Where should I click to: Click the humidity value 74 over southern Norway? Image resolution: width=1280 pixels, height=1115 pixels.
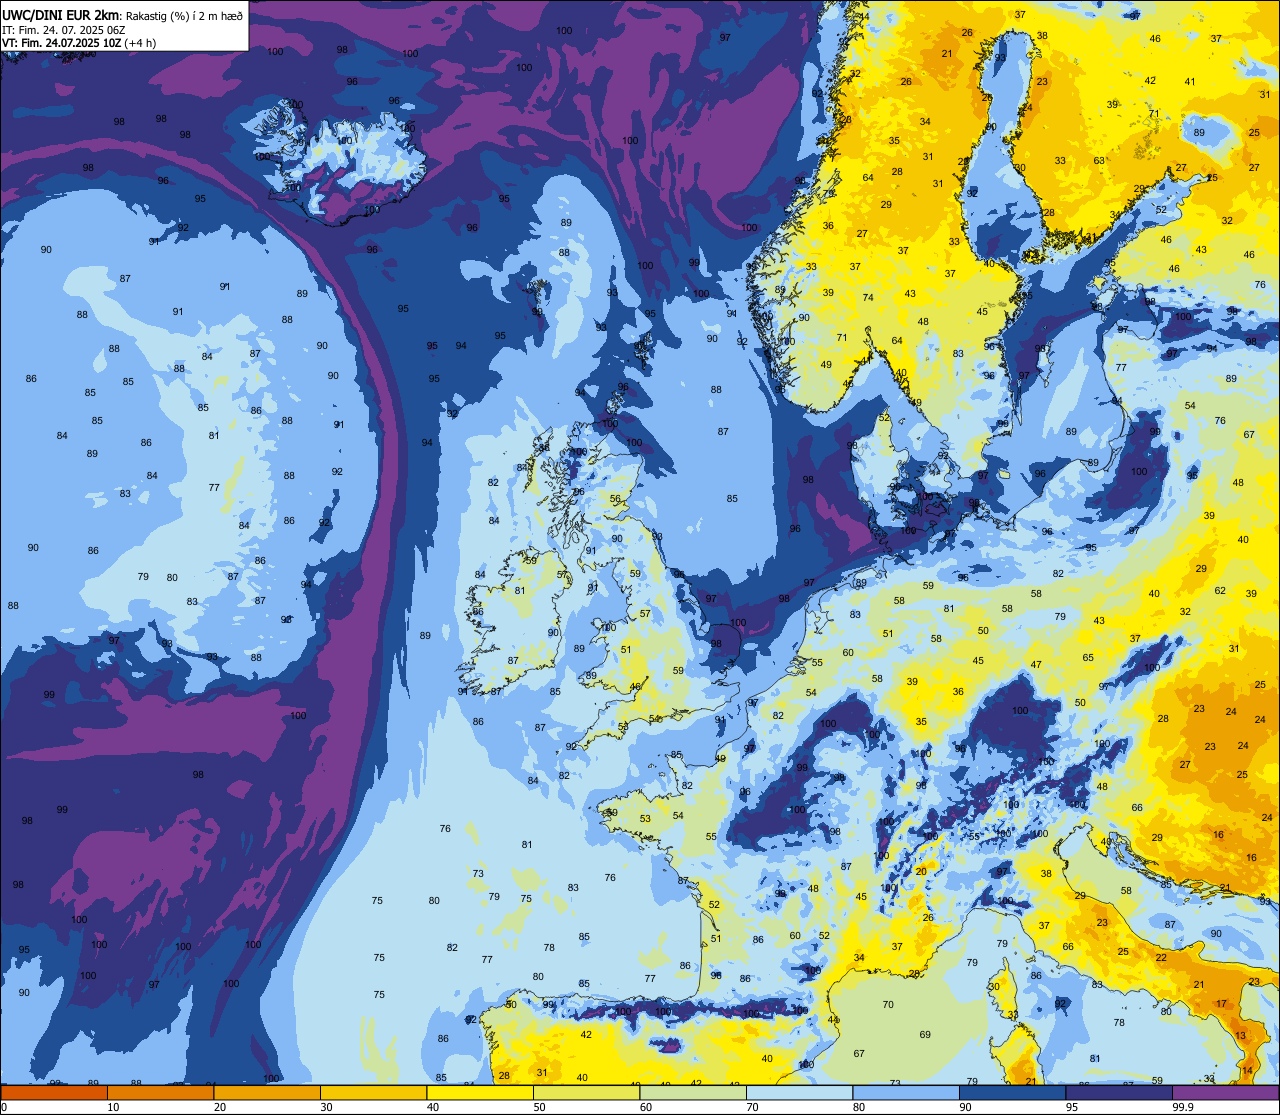pyautogui.click(x=868, y=298)
